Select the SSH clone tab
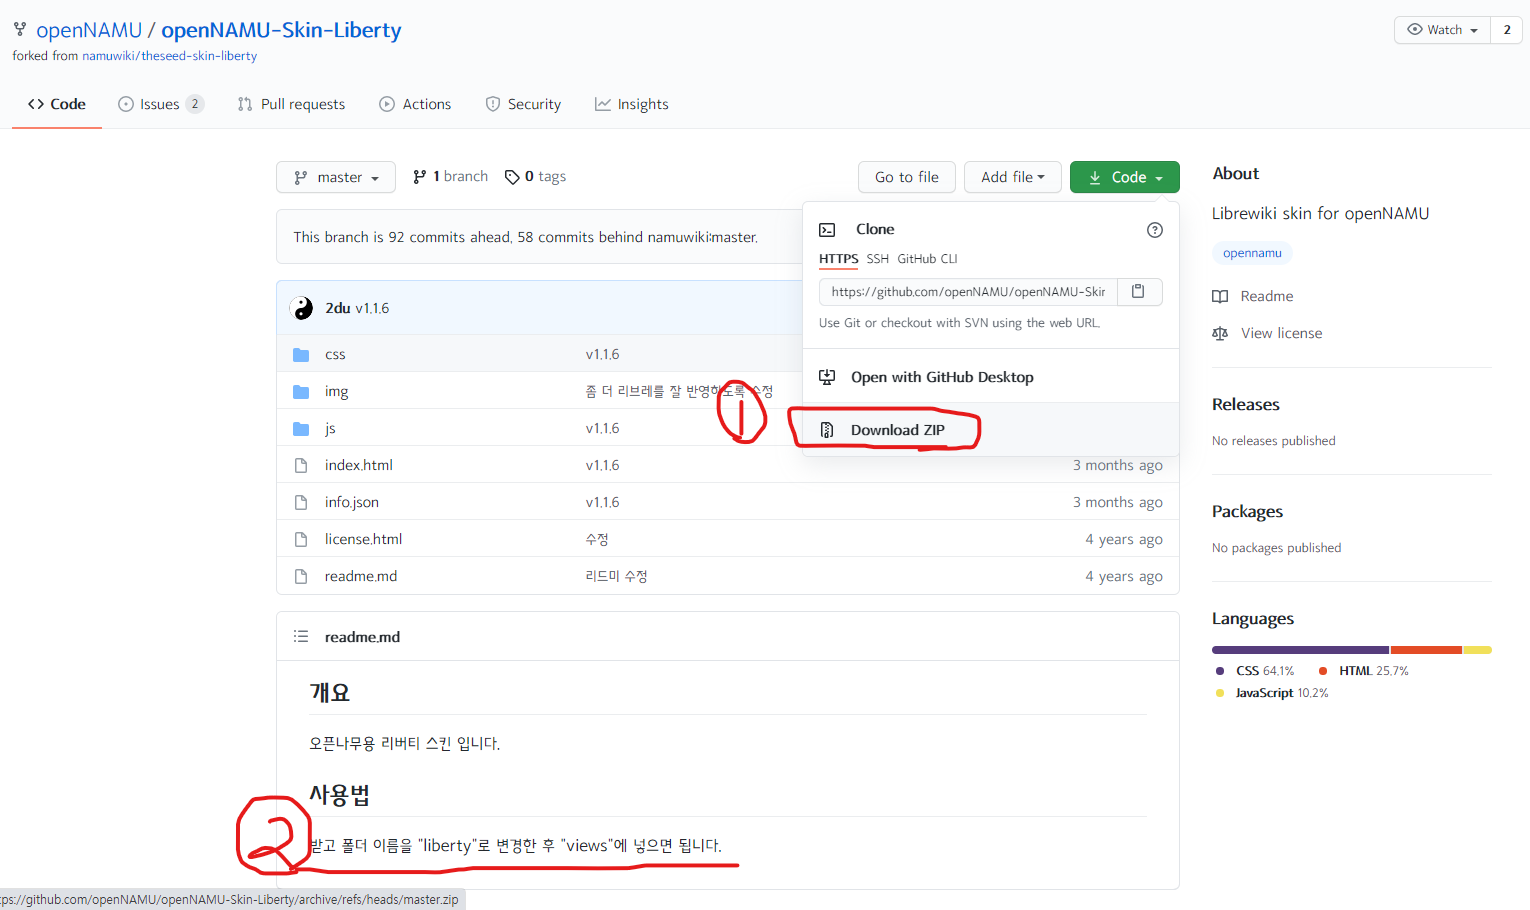Image resolution: width=1530 pixels, height=910 pixels. 877,259
